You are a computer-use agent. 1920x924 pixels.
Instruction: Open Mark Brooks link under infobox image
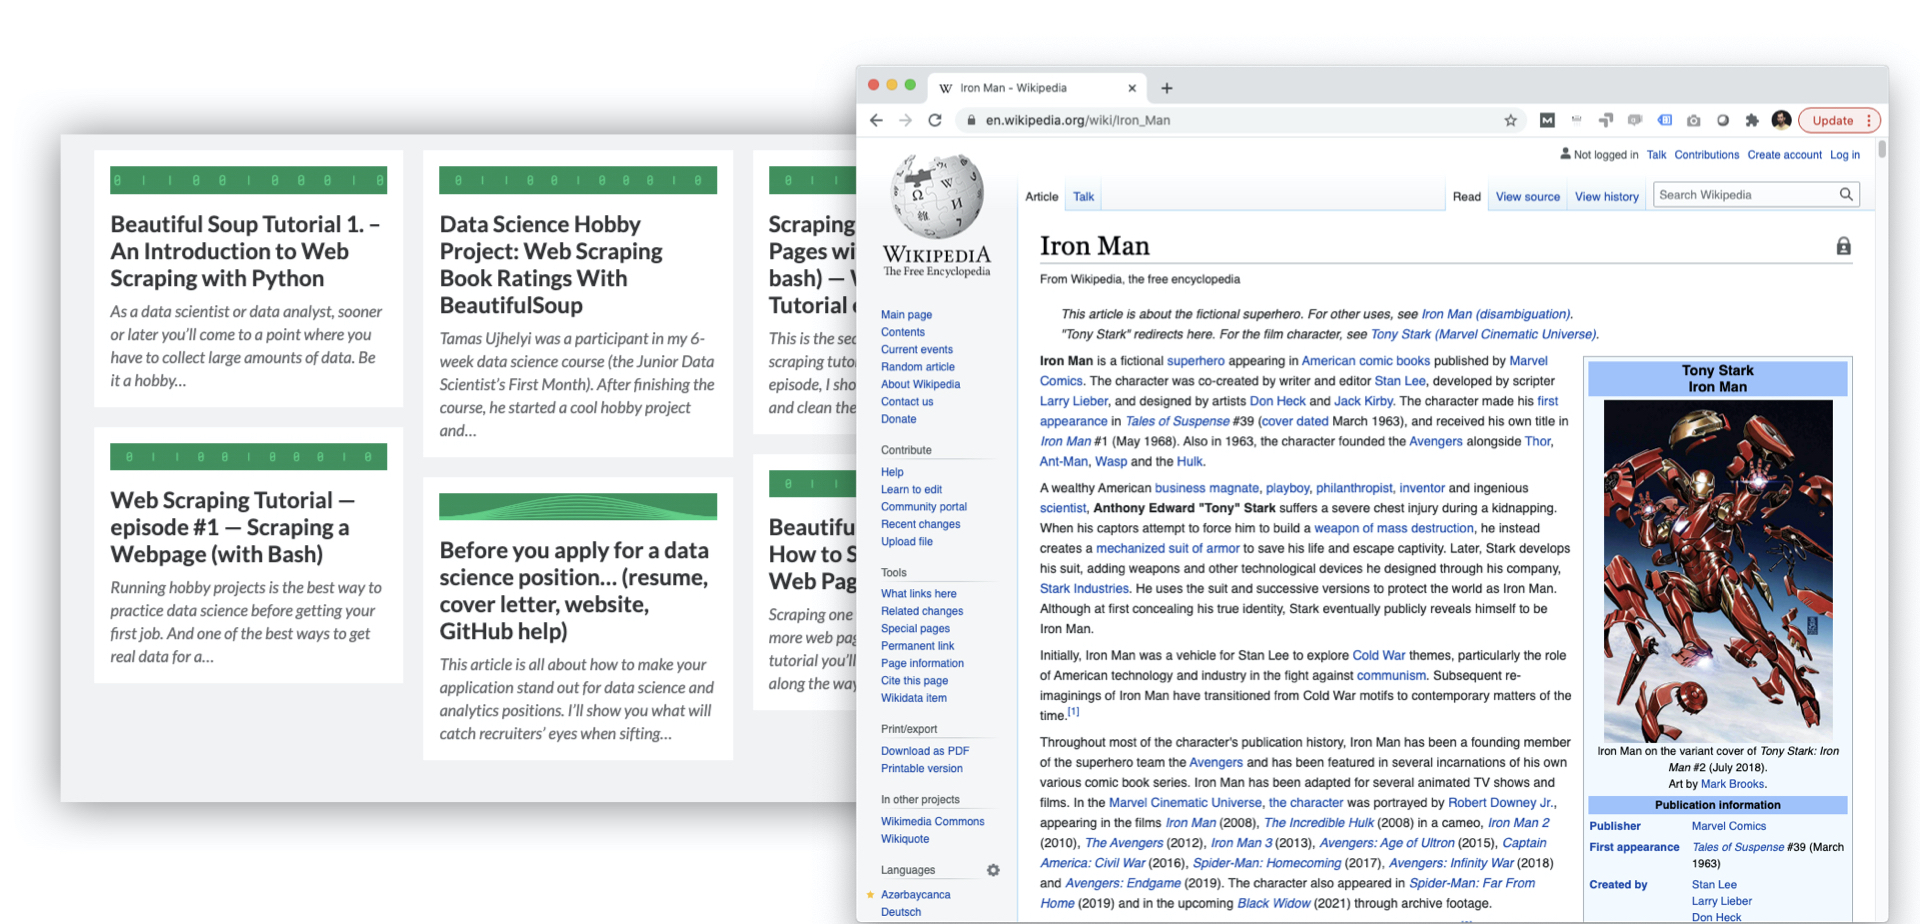tap(1732, 784)
